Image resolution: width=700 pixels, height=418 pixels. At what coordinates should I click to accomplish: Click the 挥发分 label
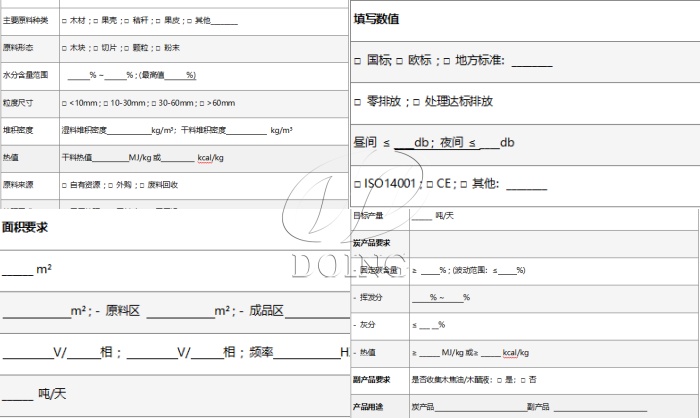[x=371, y=298]
